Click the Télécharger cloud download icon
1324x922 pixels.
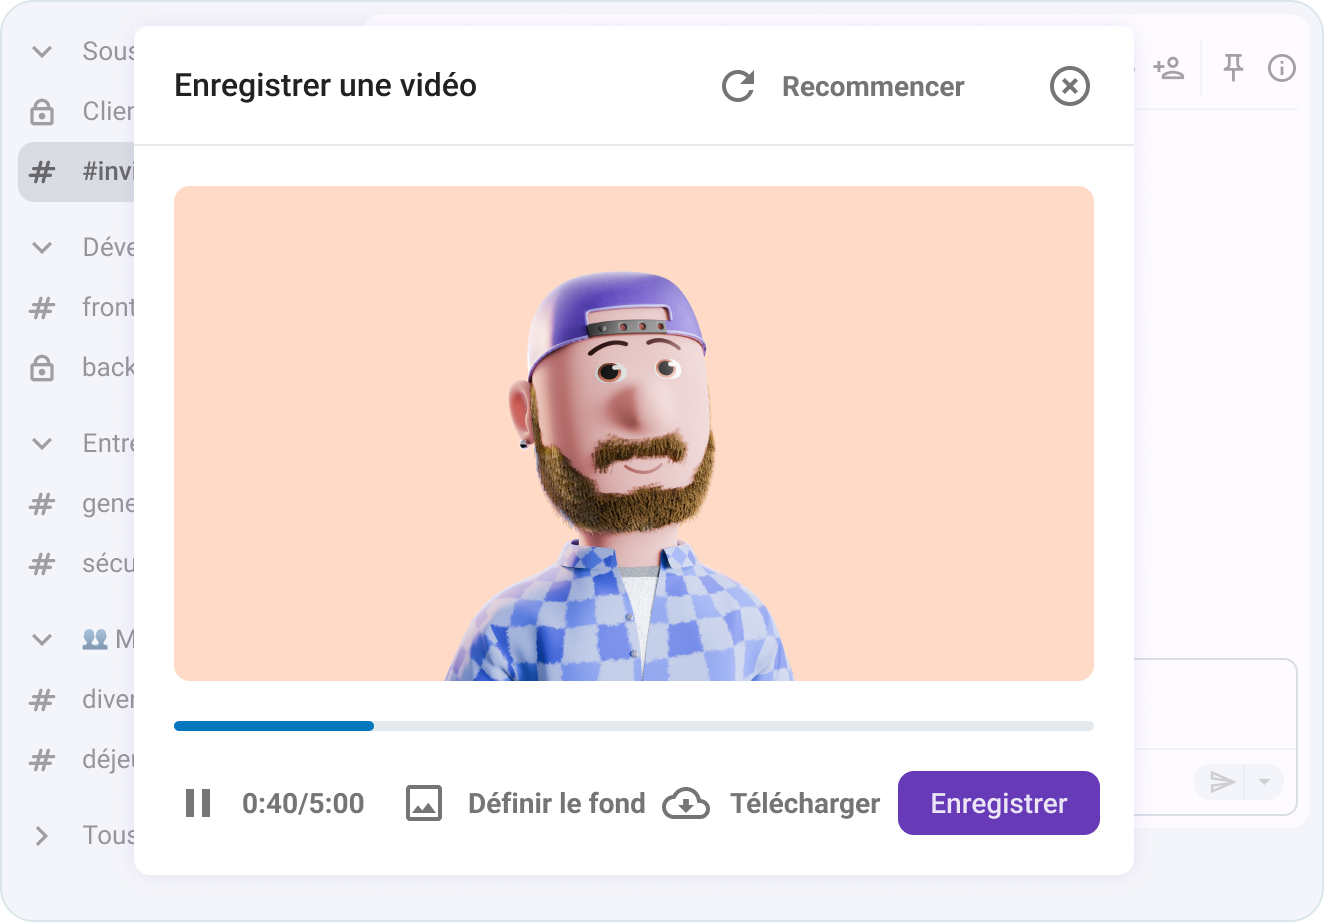(x=686, y=802)
